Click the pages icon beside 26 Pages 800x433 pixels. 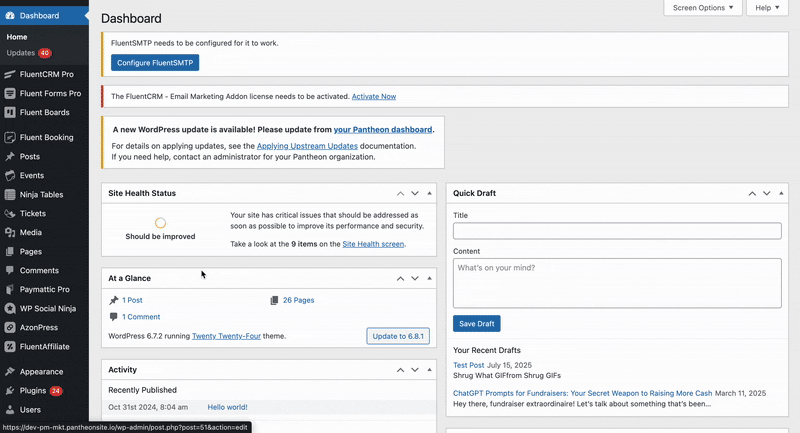274,300
